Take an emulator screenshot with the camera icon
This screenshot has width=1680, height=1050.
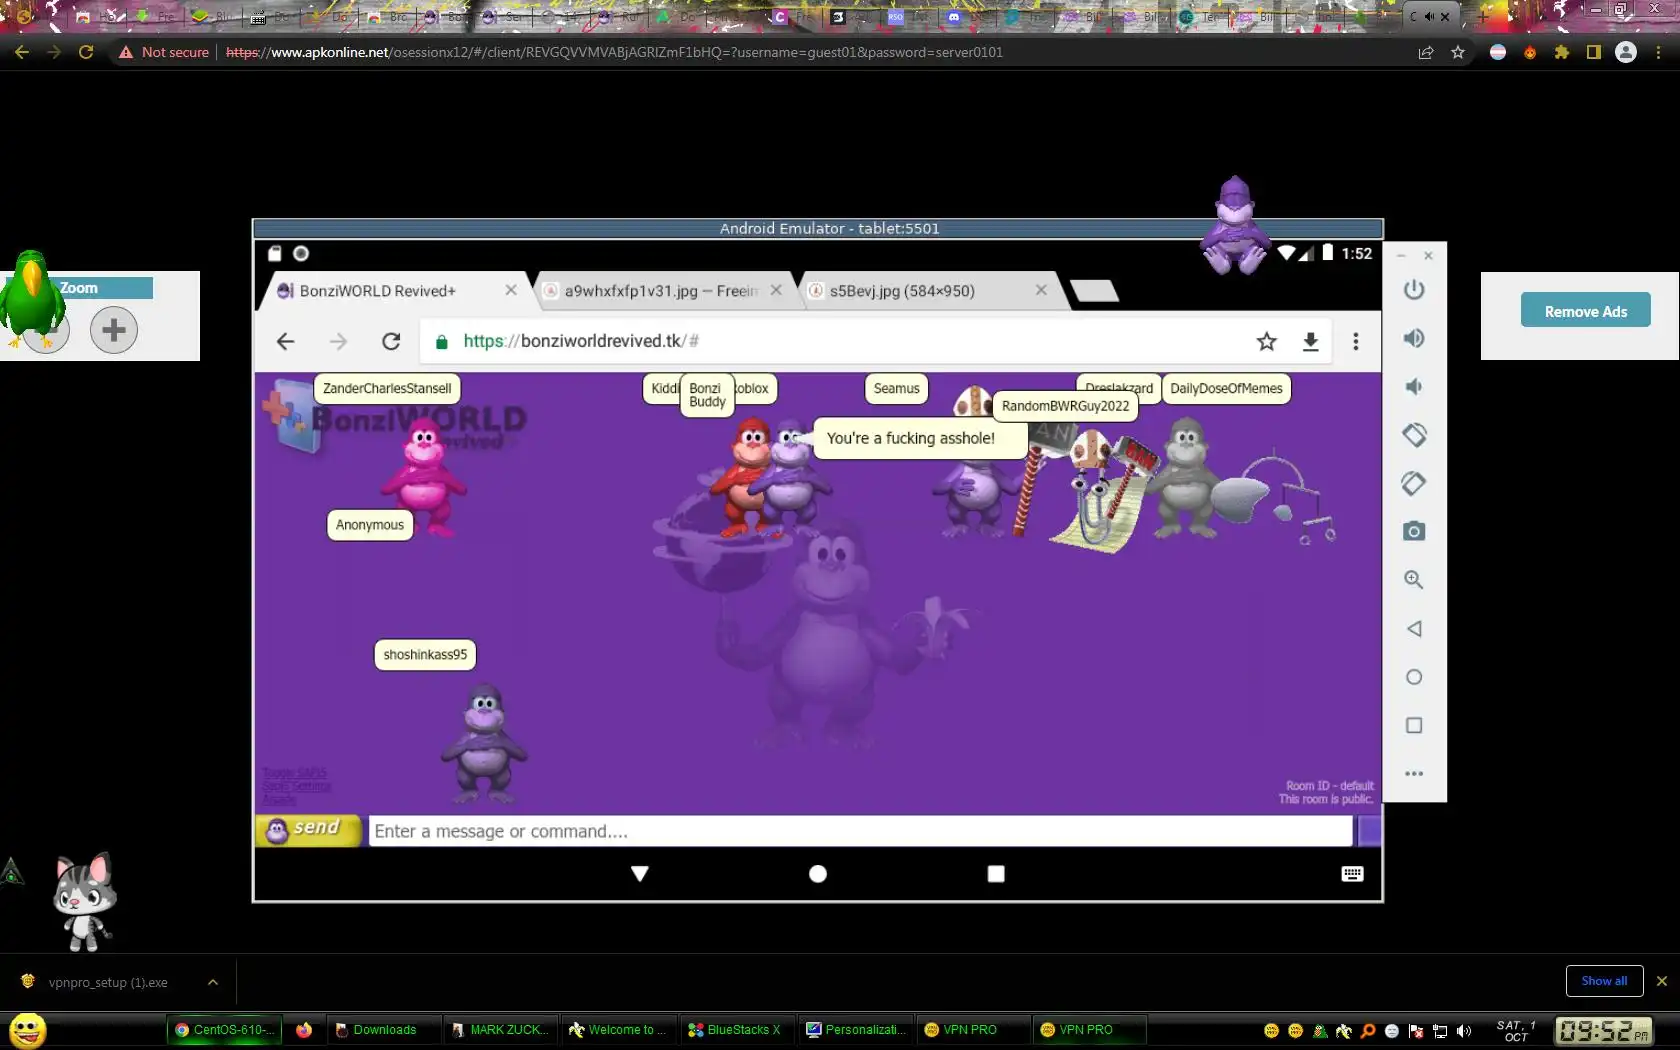coord(1413,531)
